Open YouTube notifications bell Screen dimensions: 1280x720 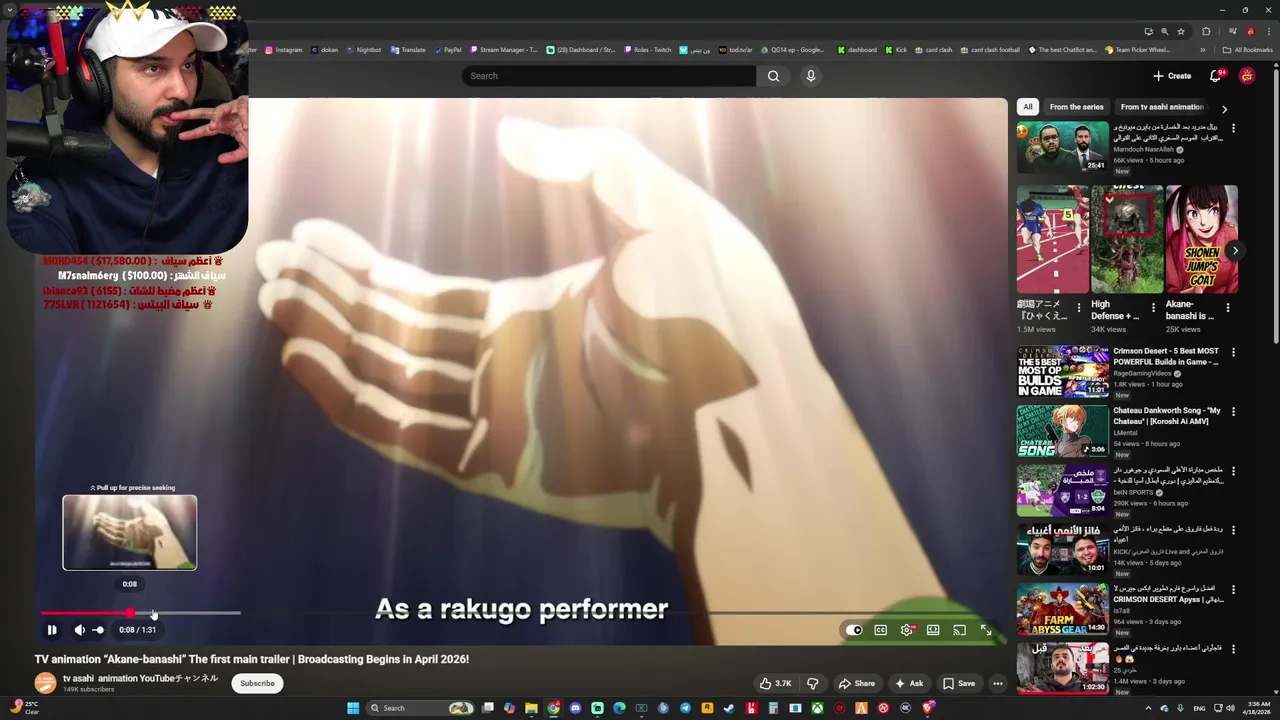(x=1216, y=76)
